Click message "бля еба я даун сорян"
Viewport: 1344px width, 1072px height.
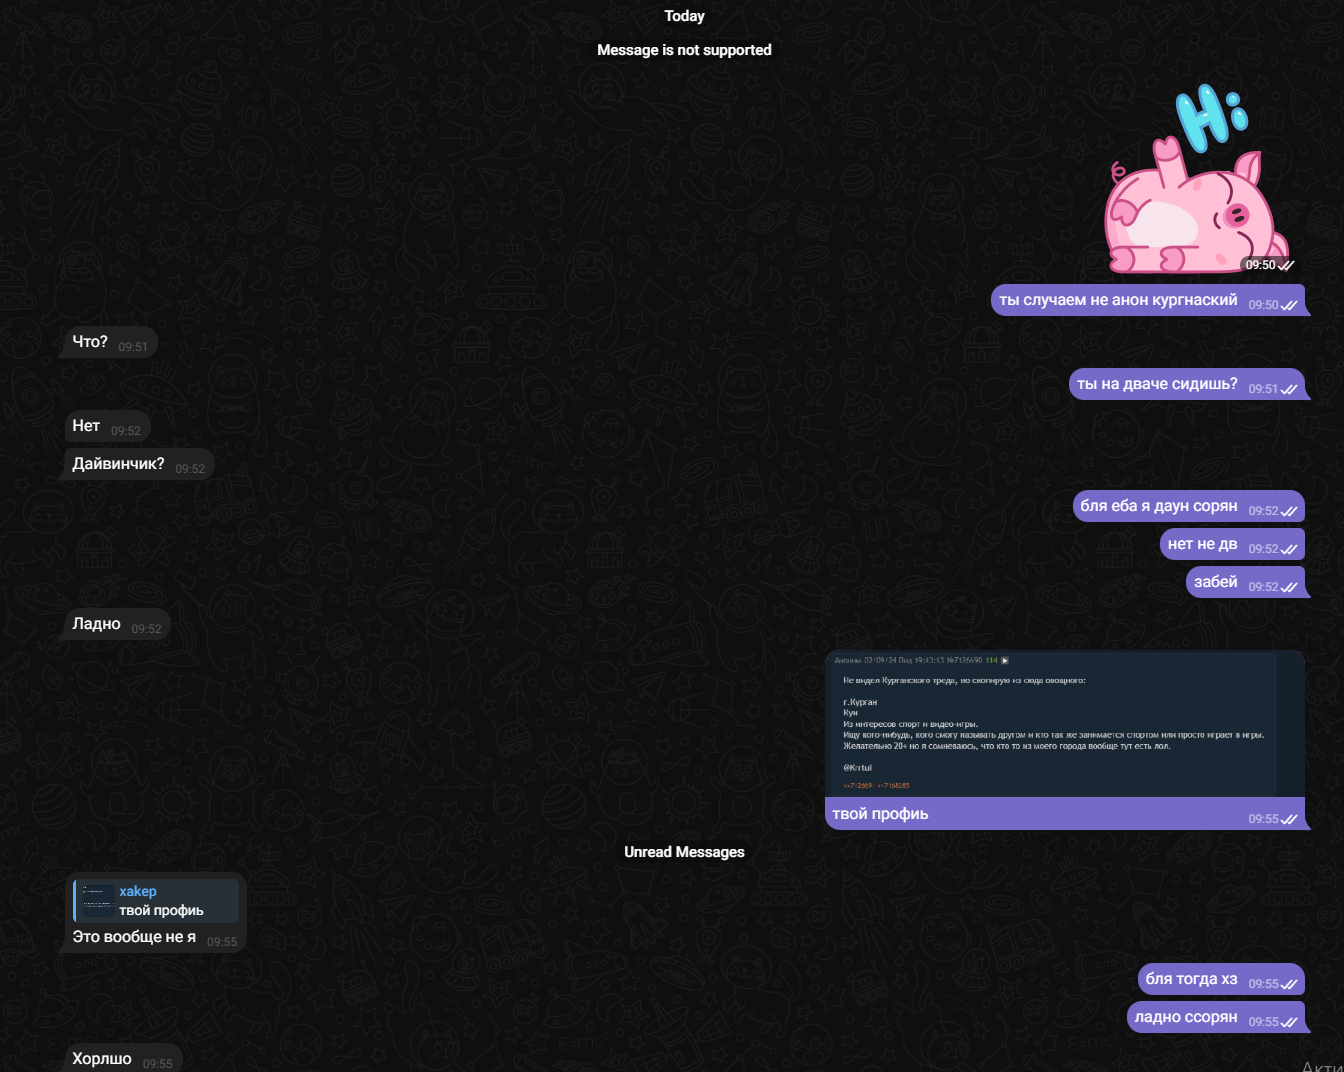tap(1189, 506)
